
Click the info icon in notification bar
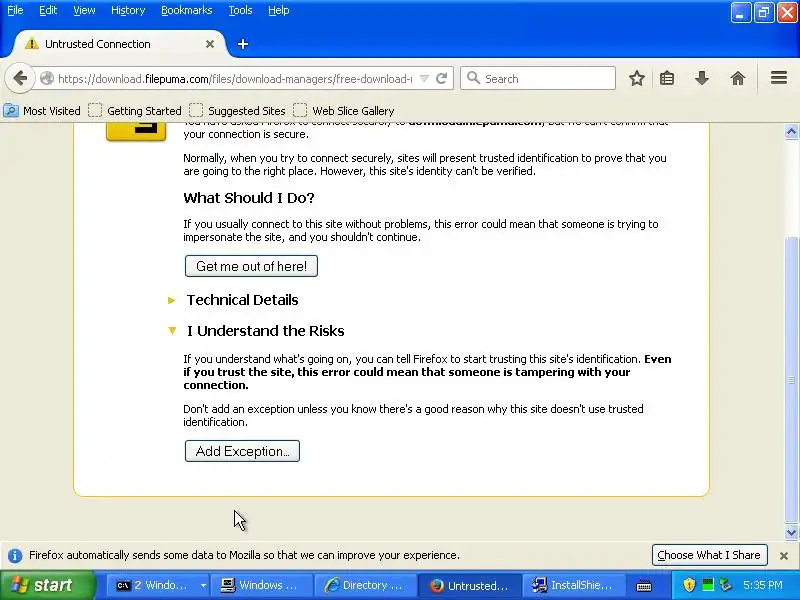coord(15,556)
